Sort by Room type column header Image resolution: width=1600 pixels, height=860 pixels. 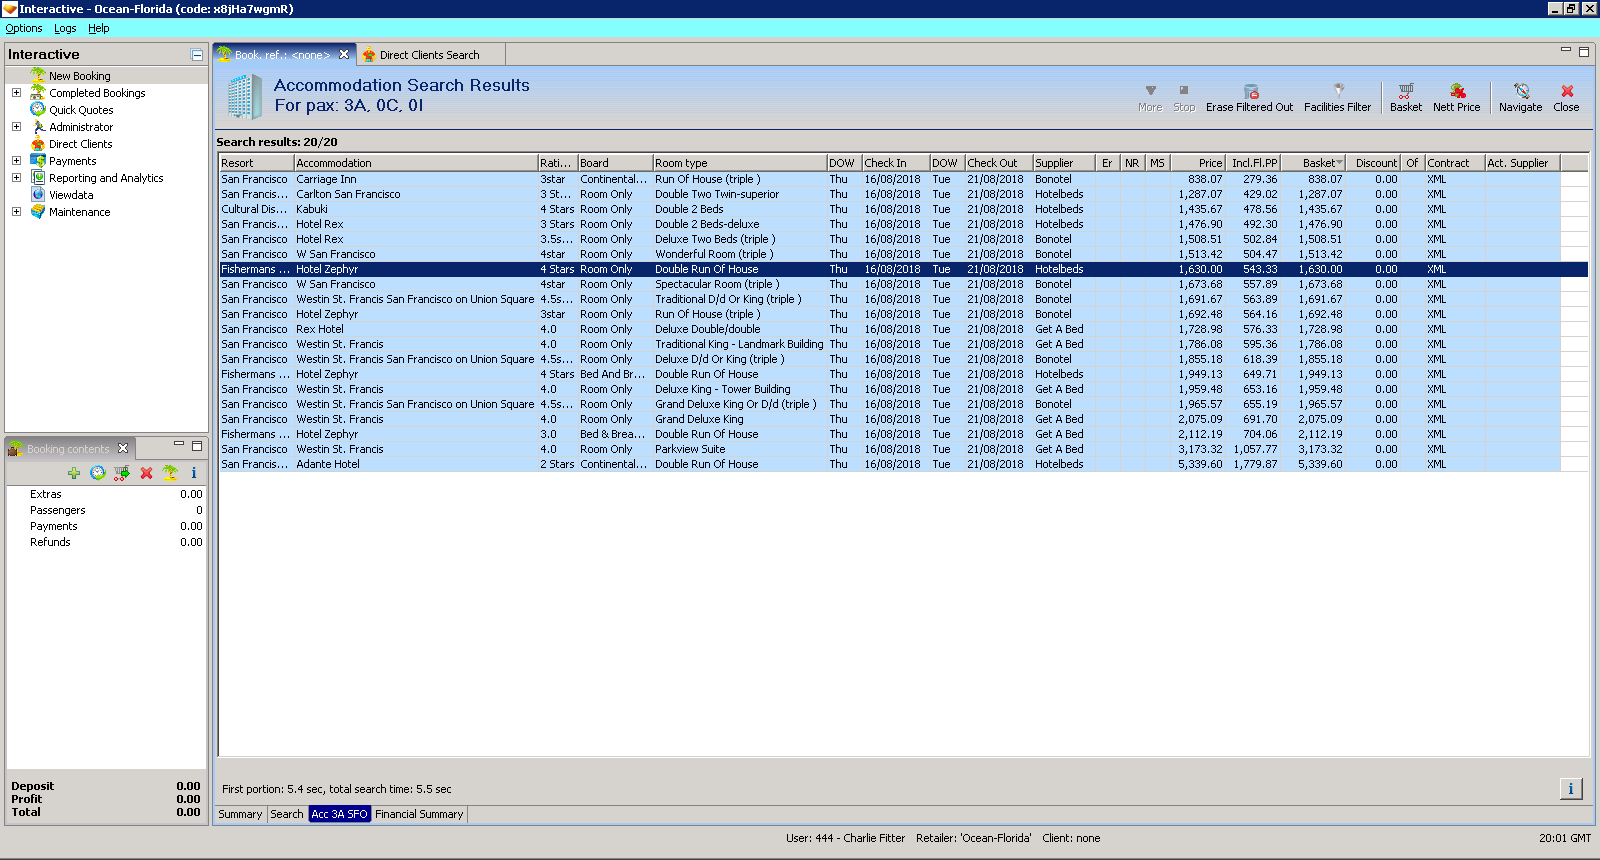740,163
